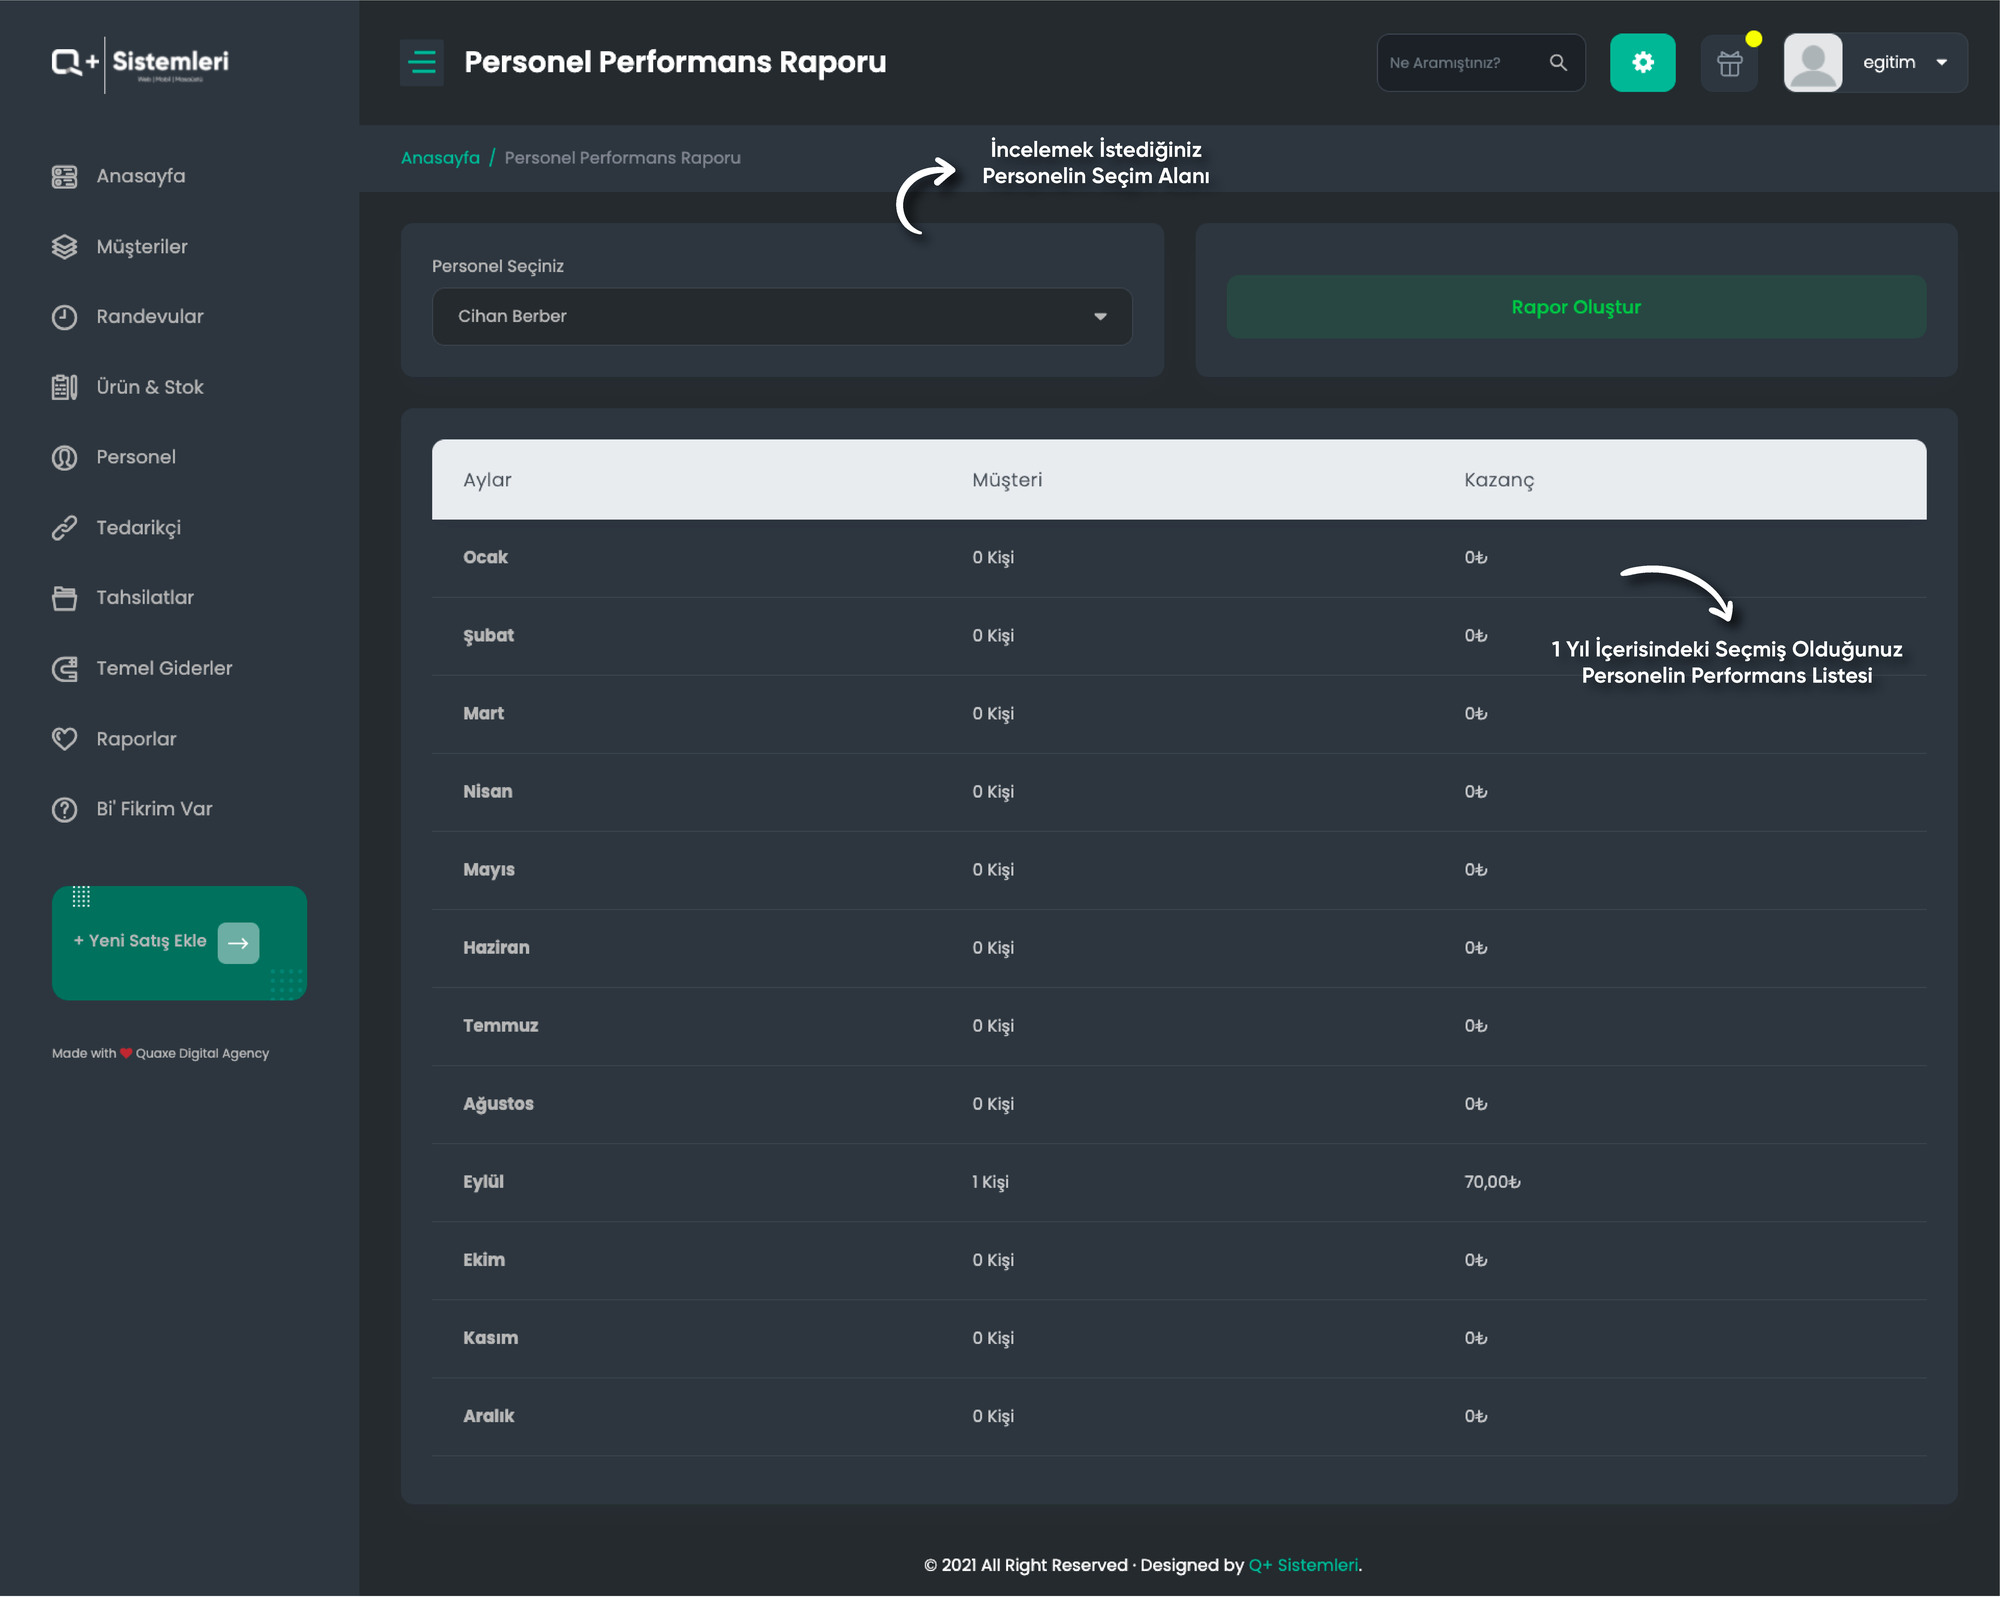Click the + Yeni Satış Ekle button
The image size is (2000, 1597).
pyautogui.click(x=179, y=943)
